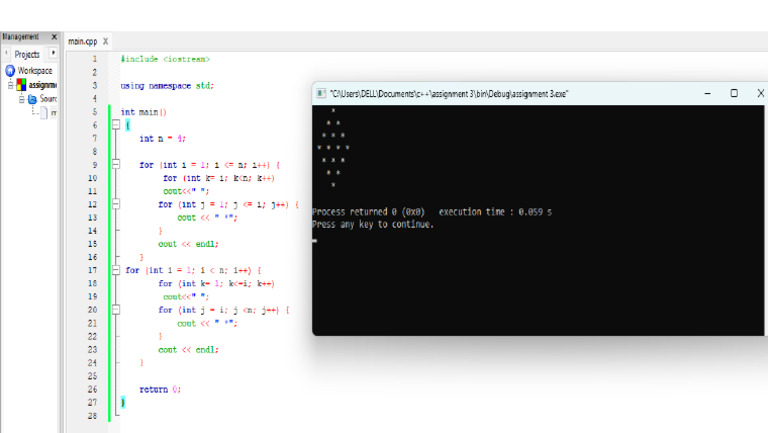Collapse the Sources folder branch
This screenshot has width=768, height=433.
pos(22,99)
